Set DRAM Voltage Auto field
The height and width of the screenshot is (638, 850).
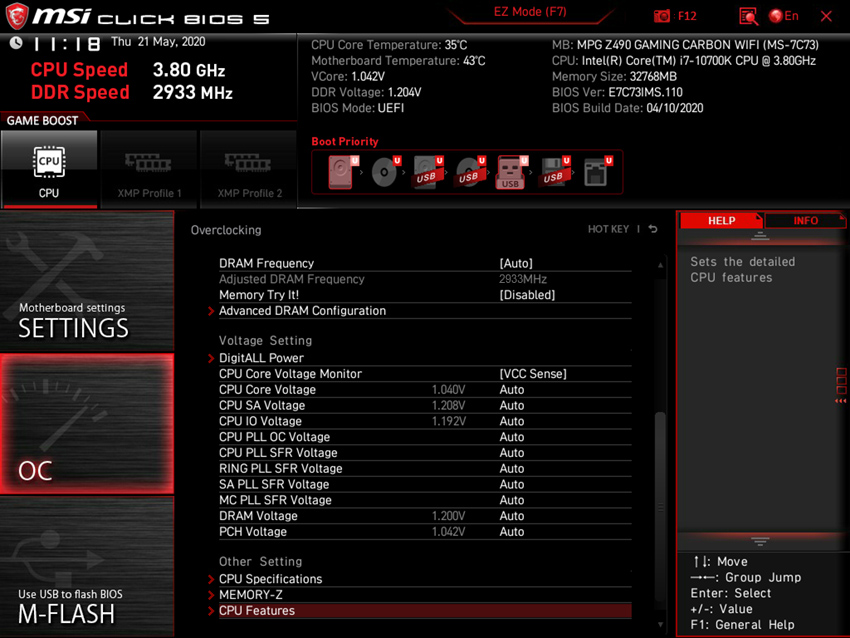click(x=512, y=516)
